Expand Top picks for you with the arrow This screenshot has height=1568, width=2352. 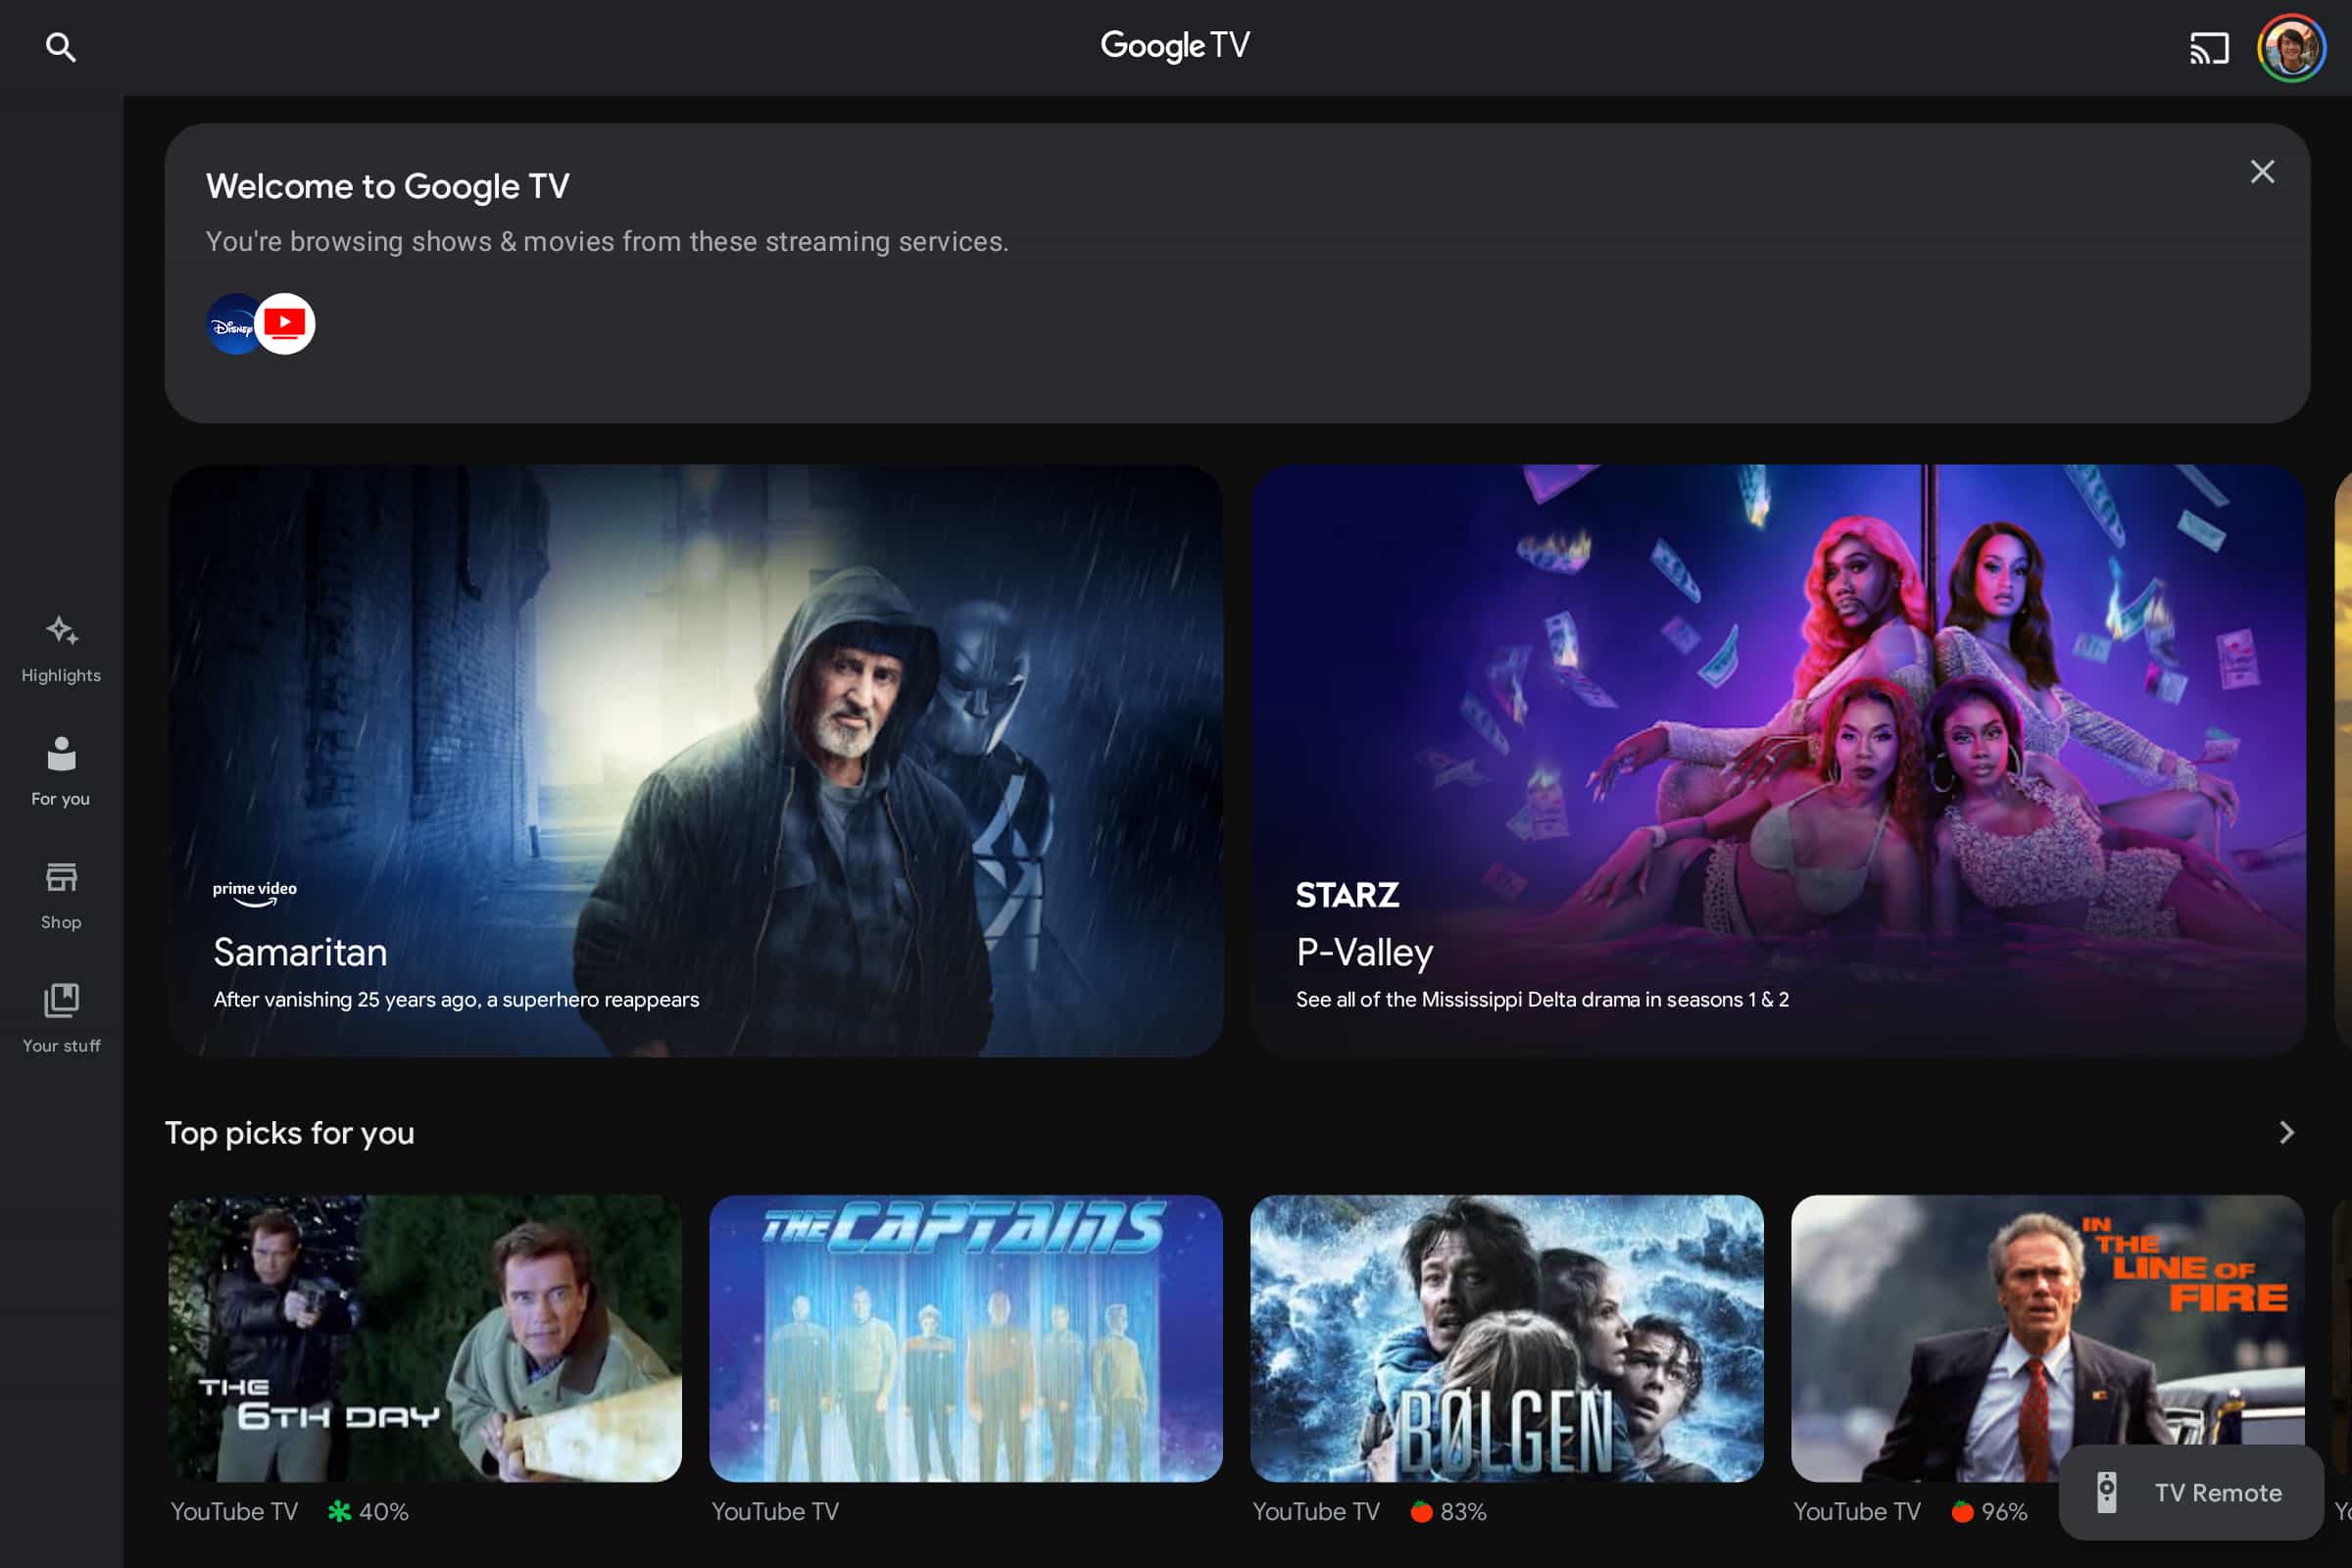pos(2286,1132)
